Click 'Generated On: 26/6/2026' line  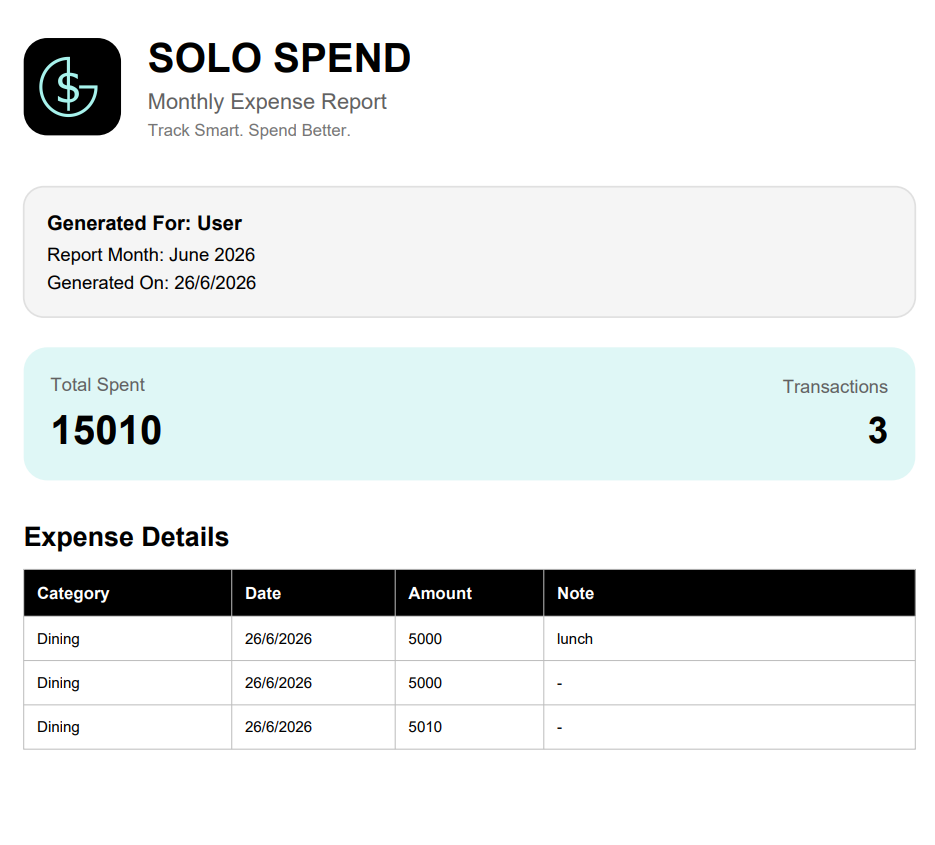[151, 283]
